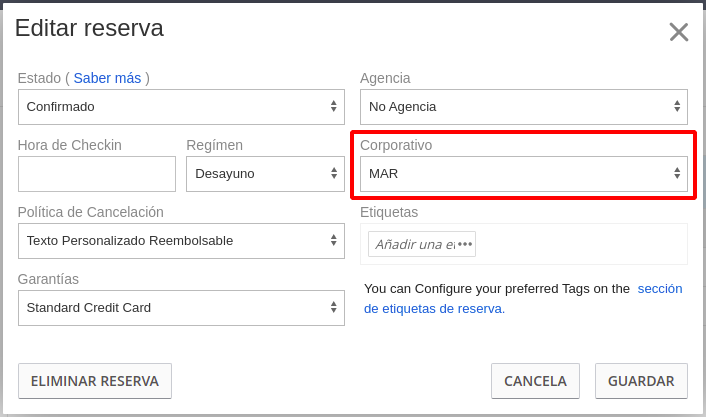Click the Añadir una etiqueta tag input
Screen dimensions: 706x417
pos(422,244)
